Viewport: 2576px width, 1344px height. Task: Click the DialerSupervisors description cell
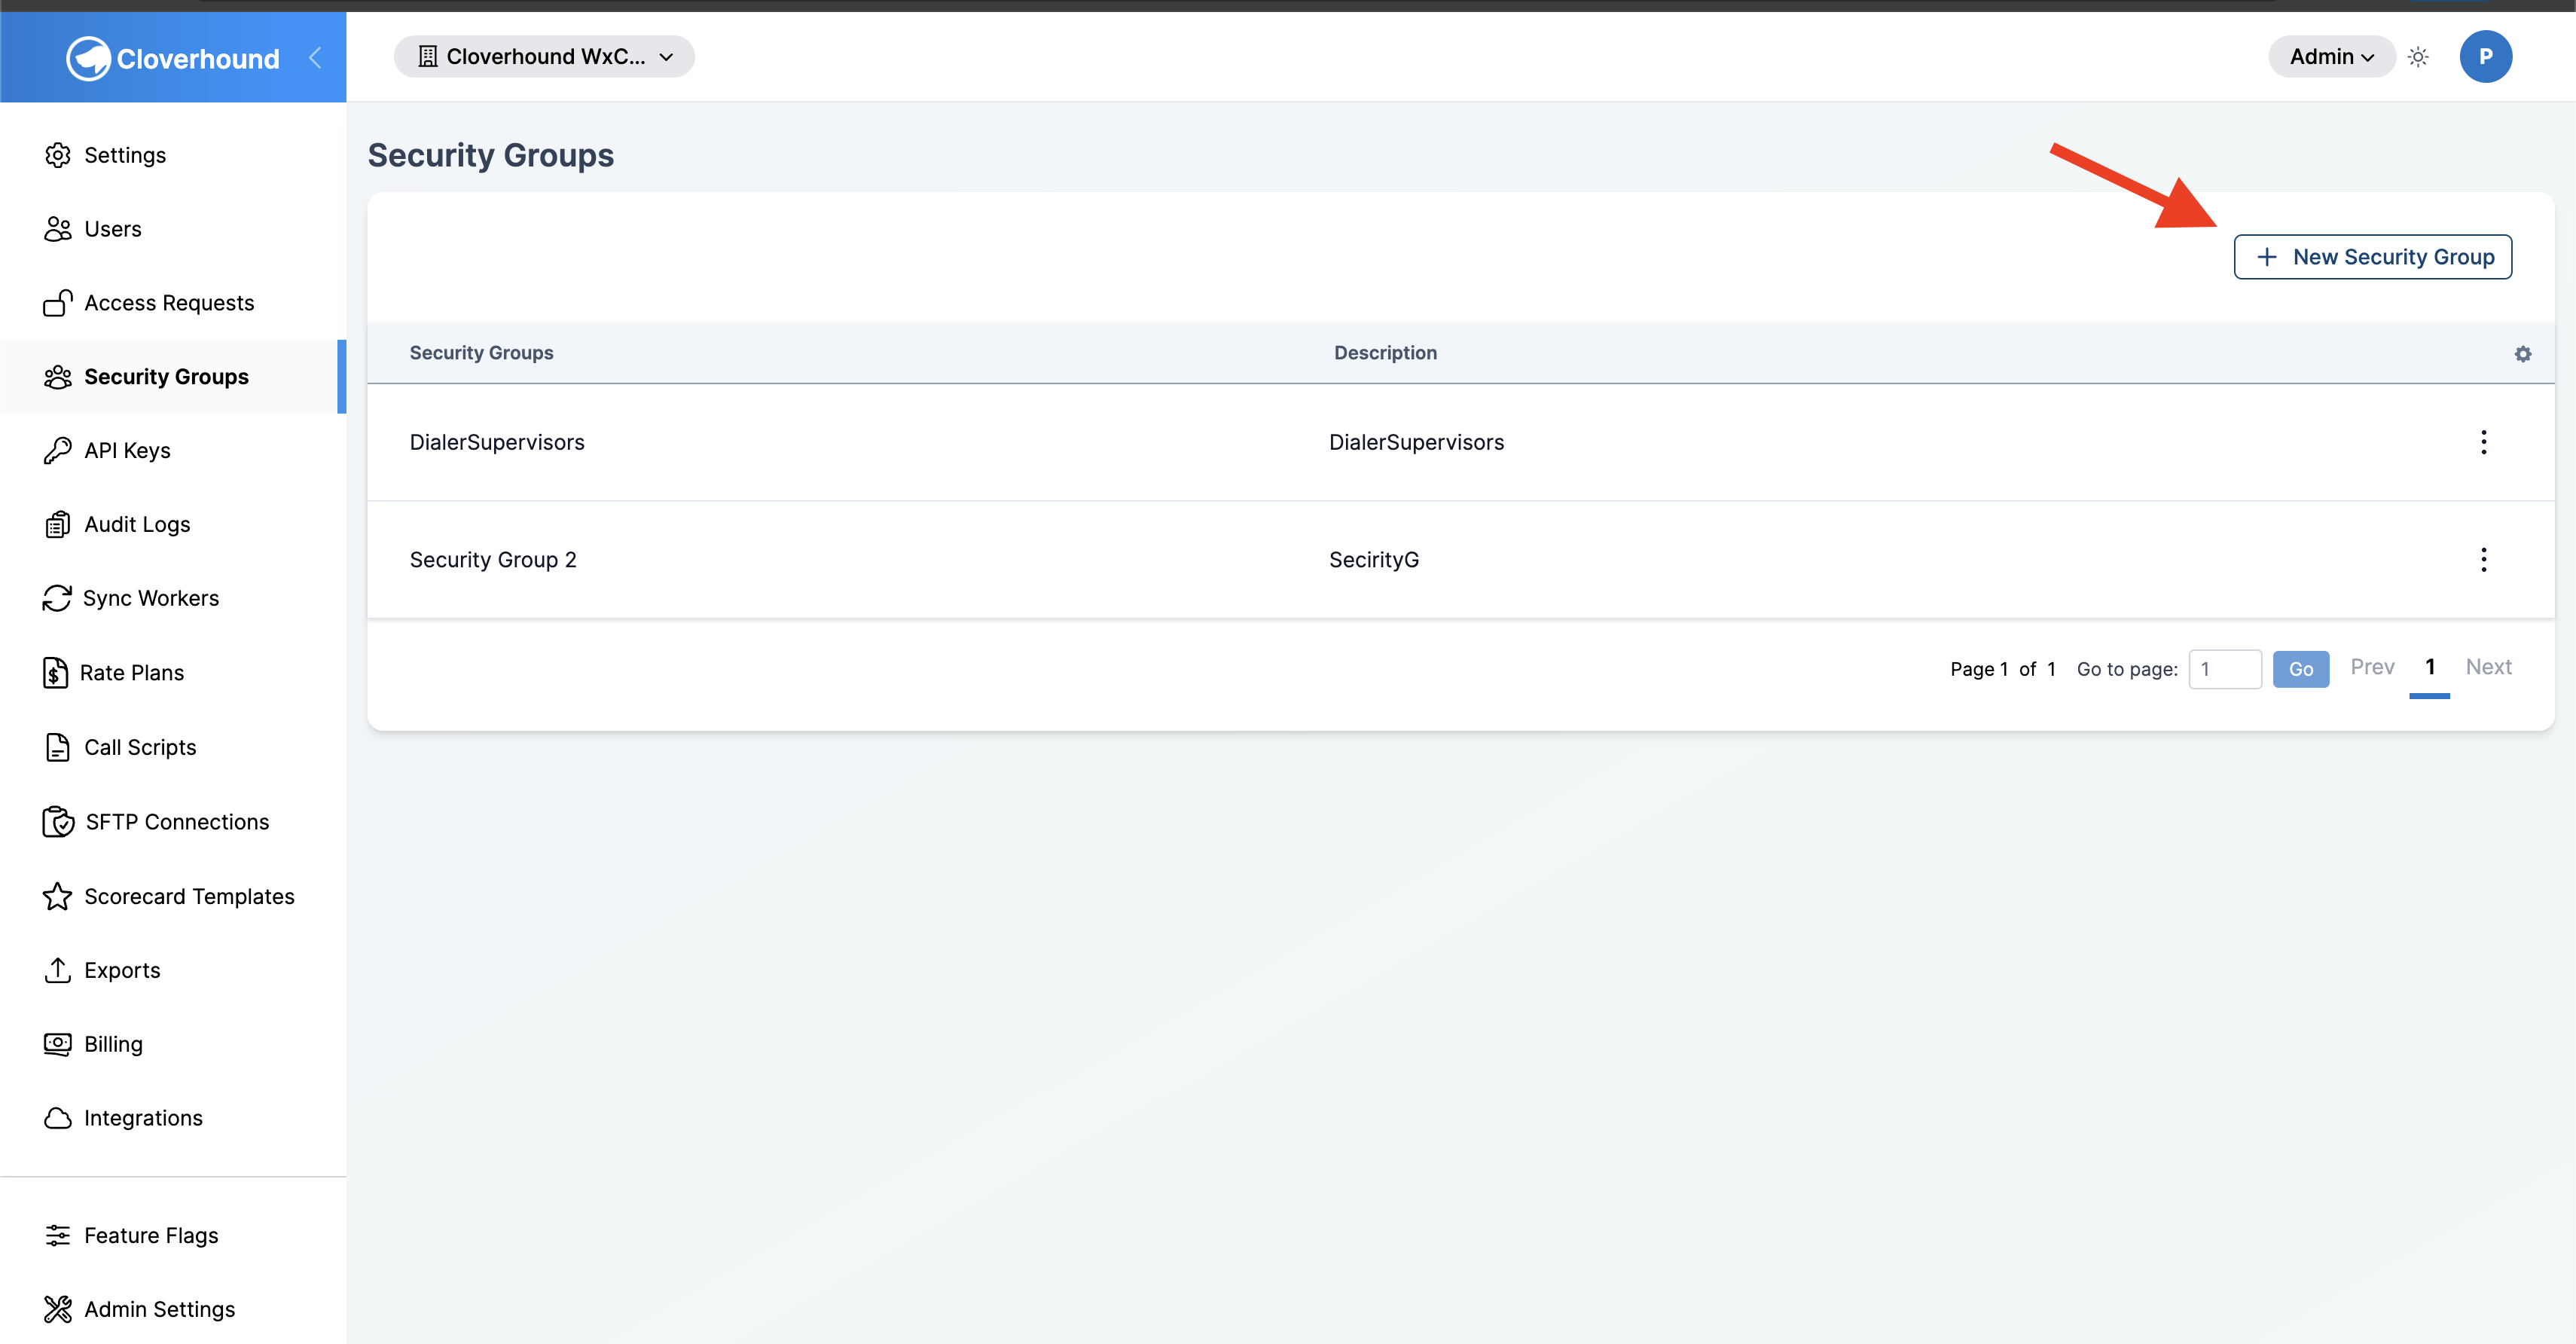1416,442
